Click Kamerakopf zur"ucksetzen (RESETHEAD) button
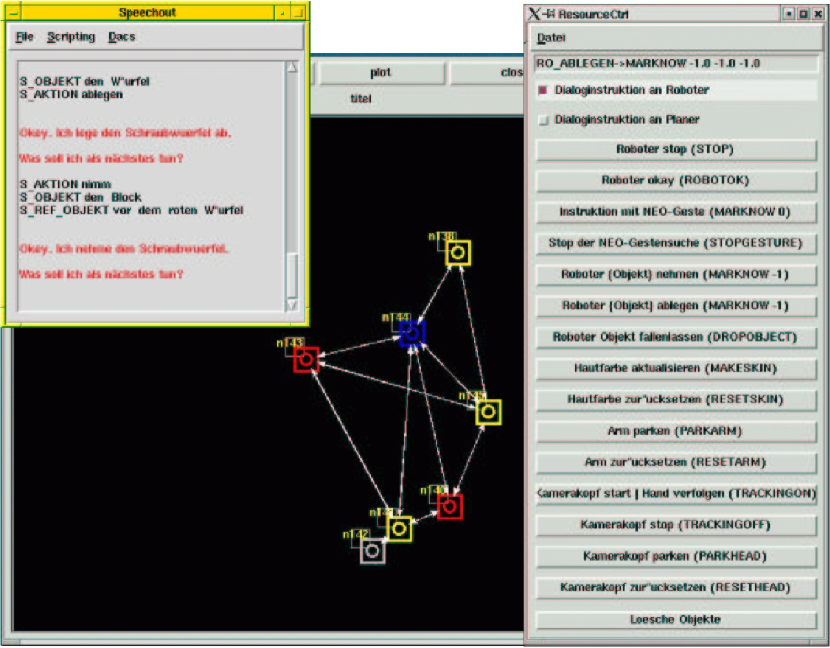This screenshot has width=830, height=648. coord(675,587)
